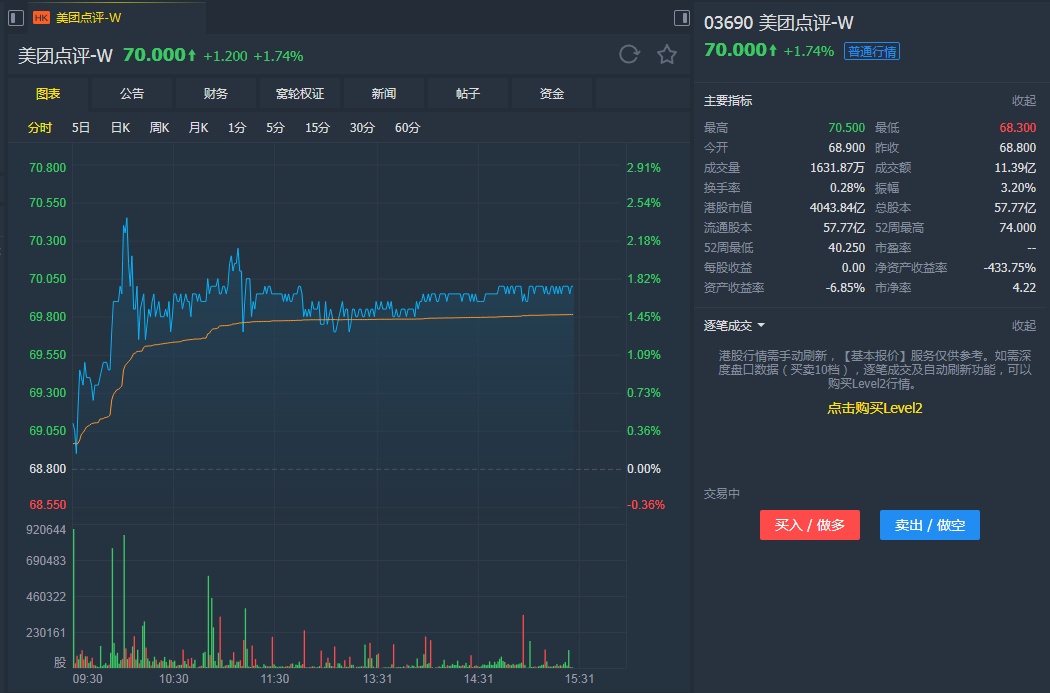Click the 交易中 status text
The image size is (1050, 693).
coord(722,493)
